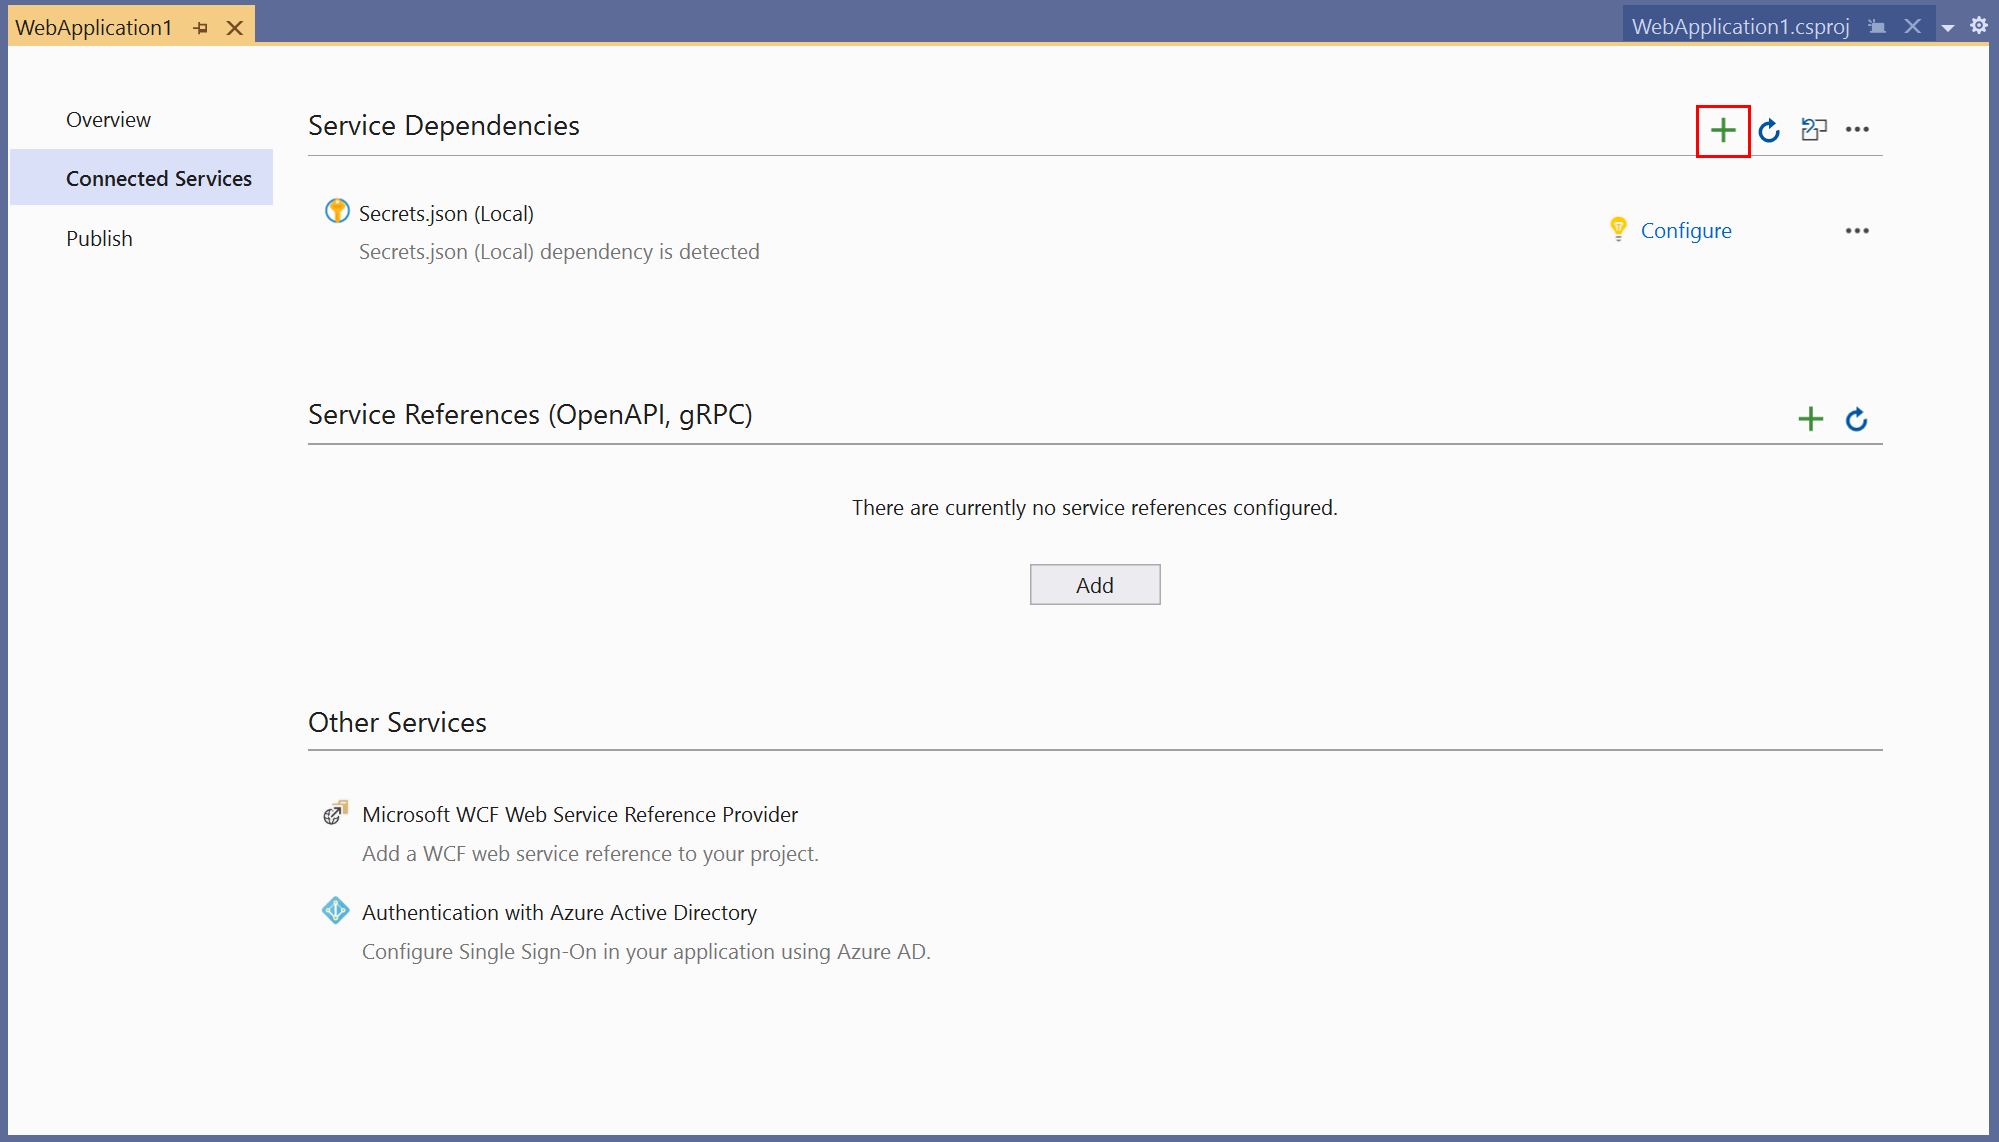Click Add button for service references

click(1094, 585)
